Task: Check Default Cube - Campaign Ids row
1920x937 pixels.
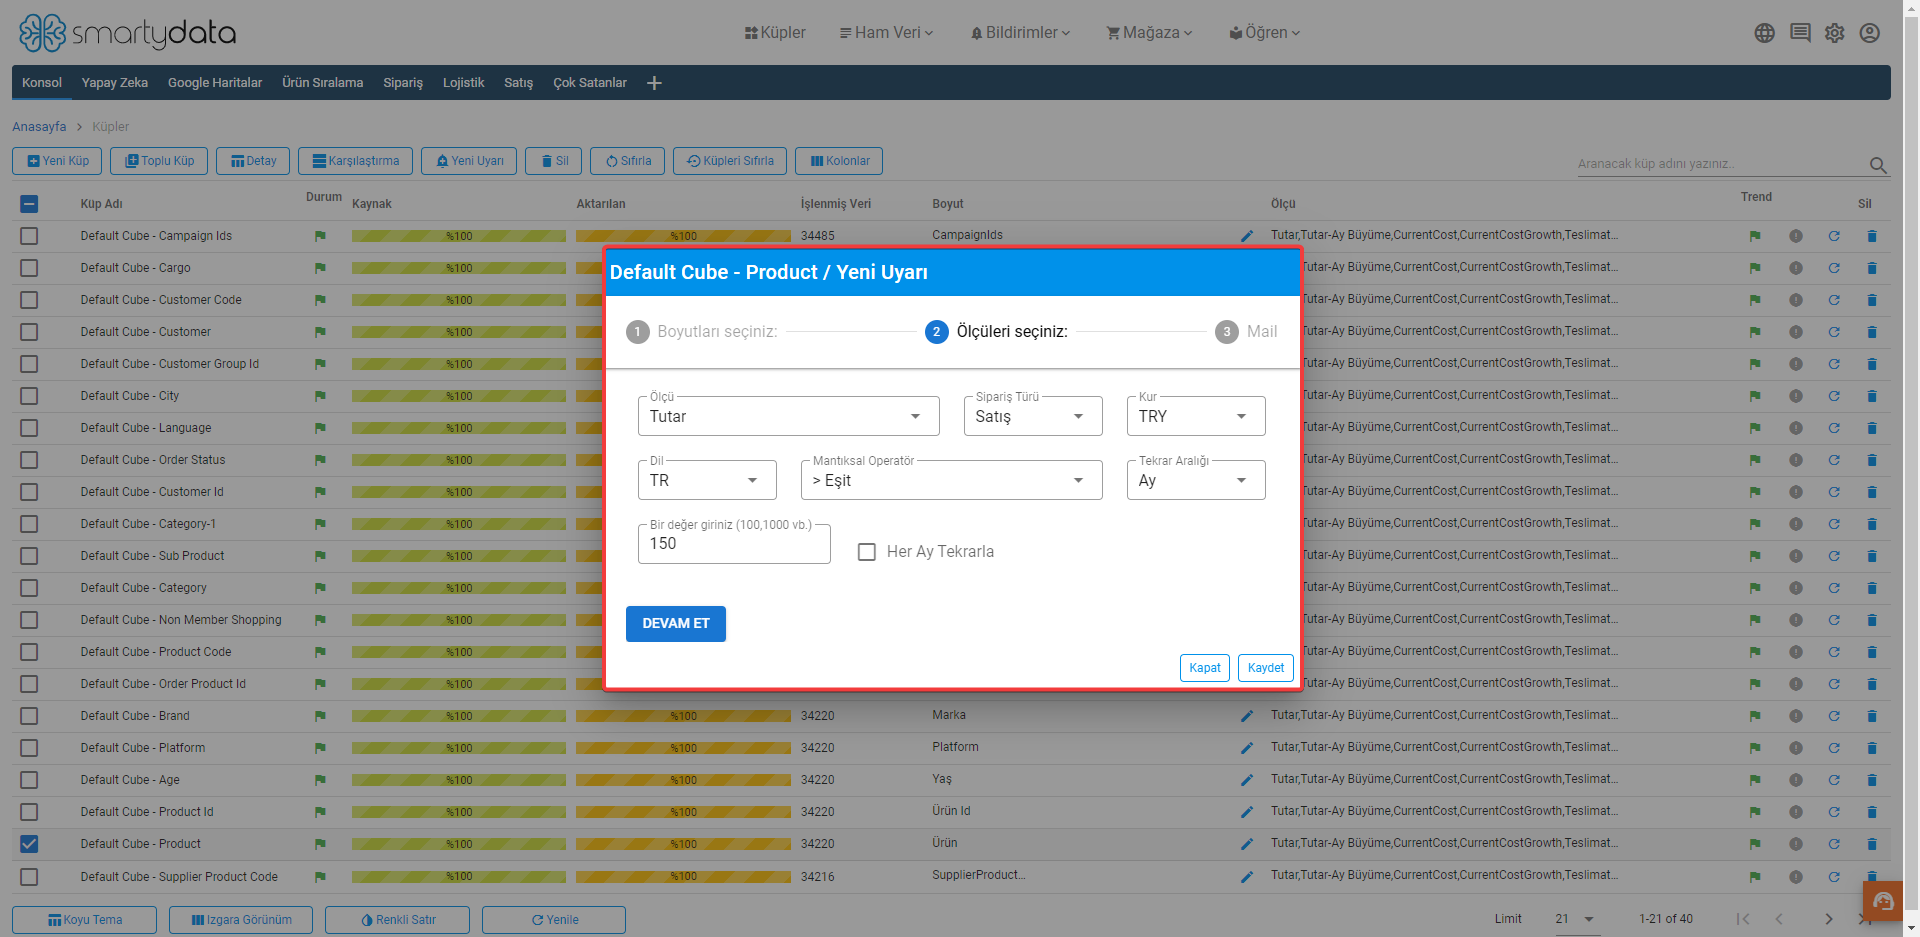Action: [29, 236]
